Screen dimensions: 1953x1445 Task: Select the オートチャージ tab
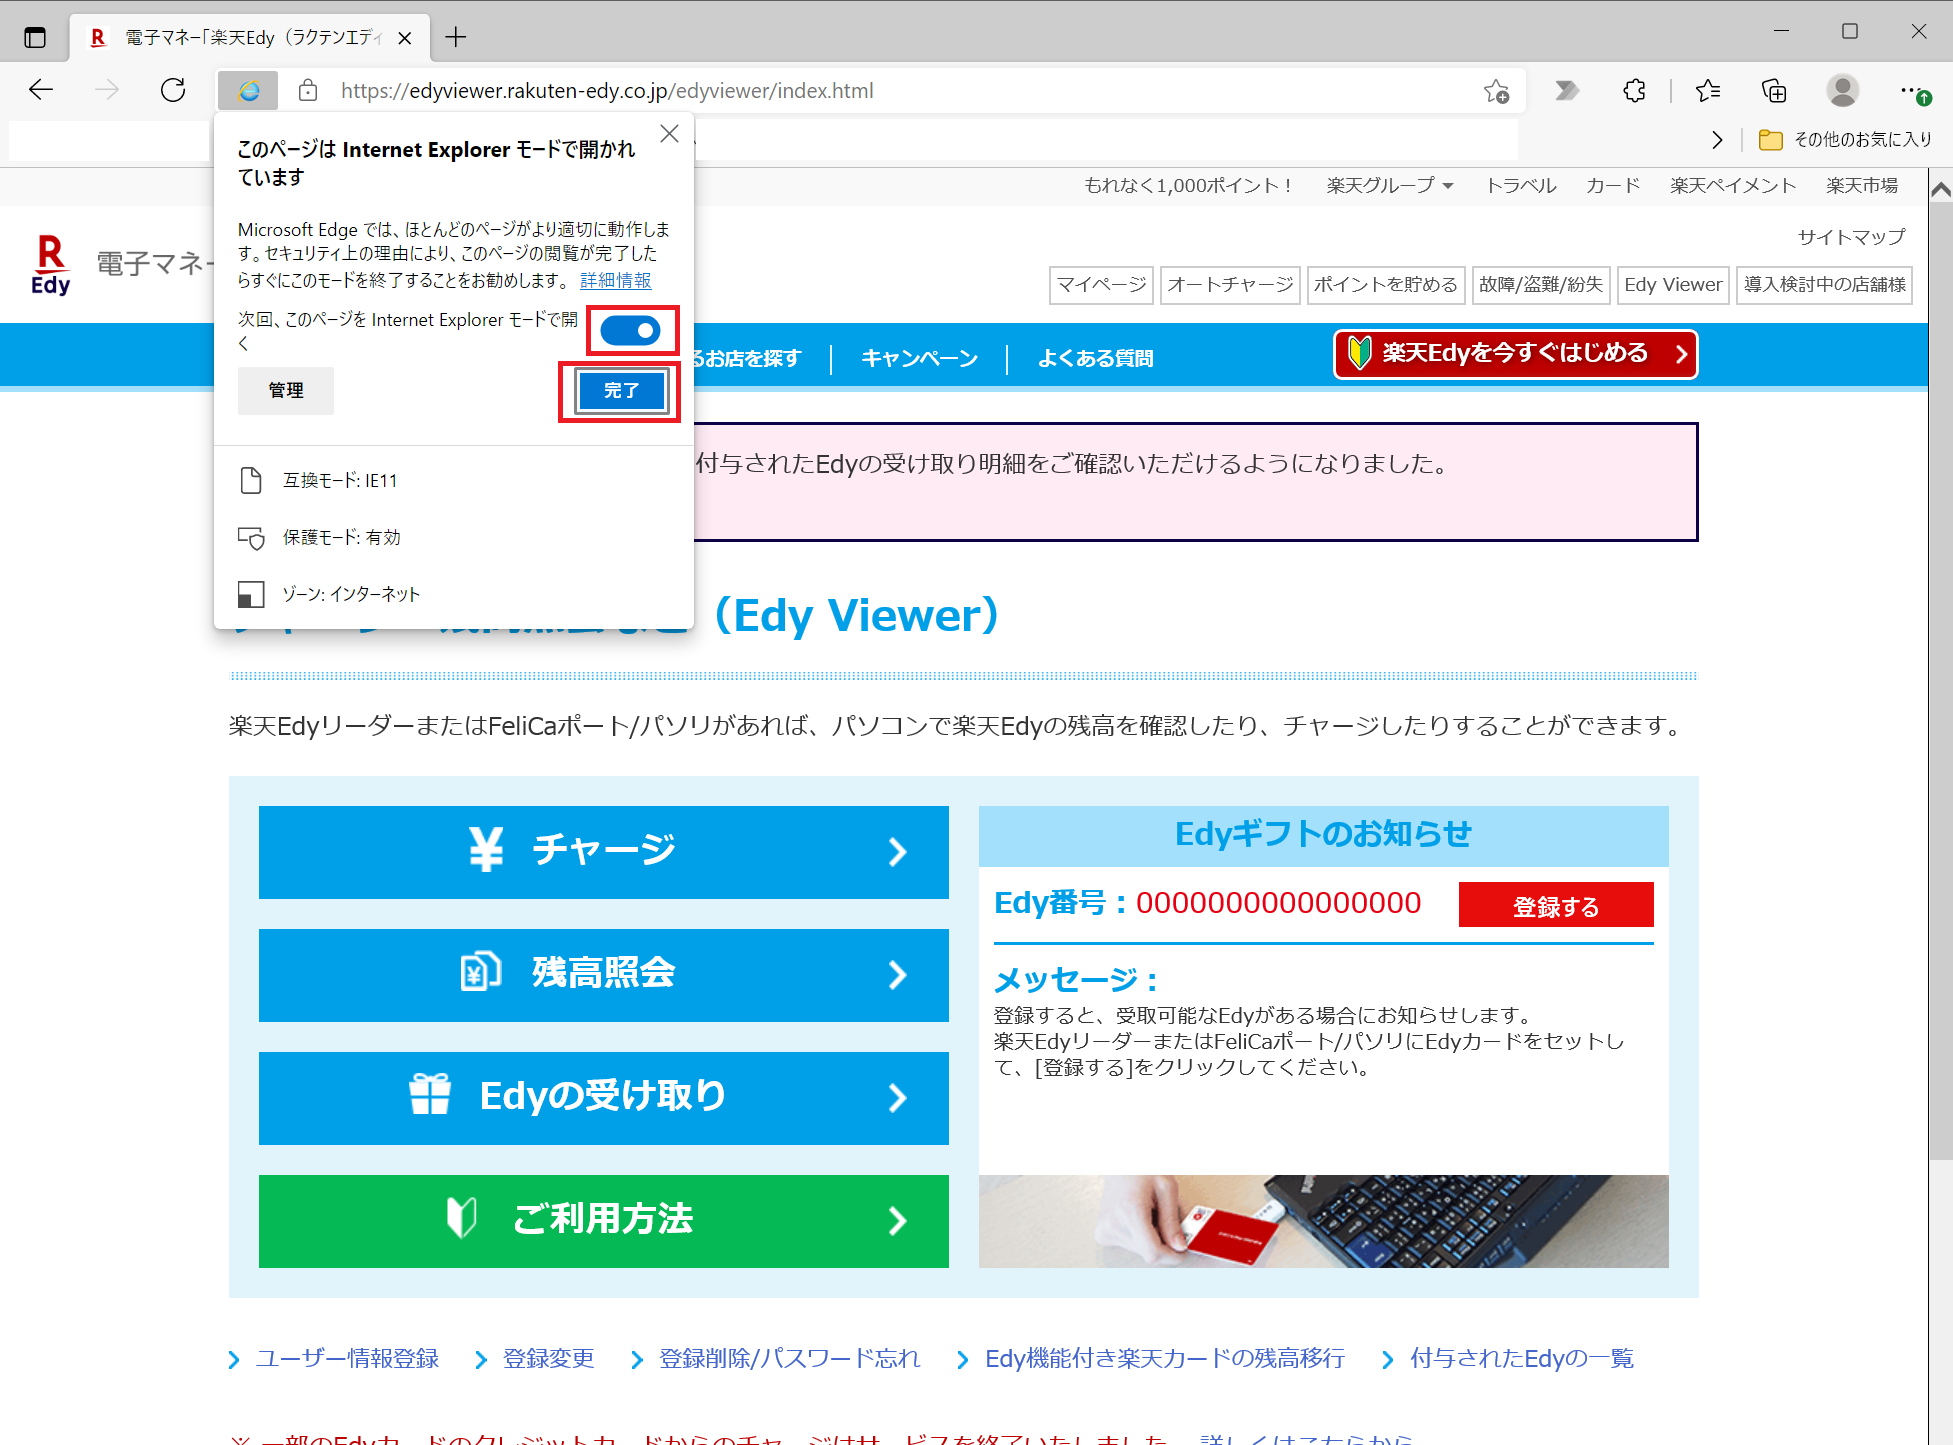click(1230, 285)
